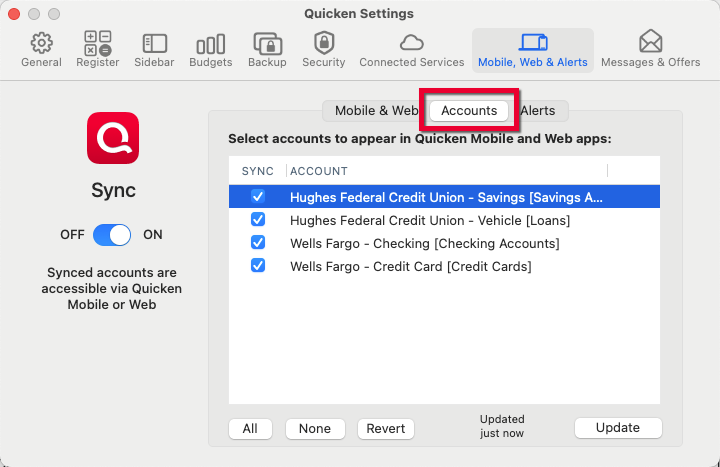
Task: Click the All button
Action: pos(250,428)
